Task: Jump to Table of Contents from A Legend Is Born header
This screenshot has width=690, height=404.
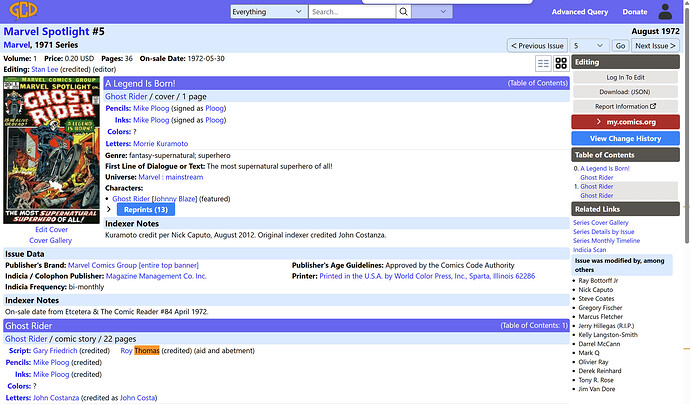Action: [x=538, y=83]
